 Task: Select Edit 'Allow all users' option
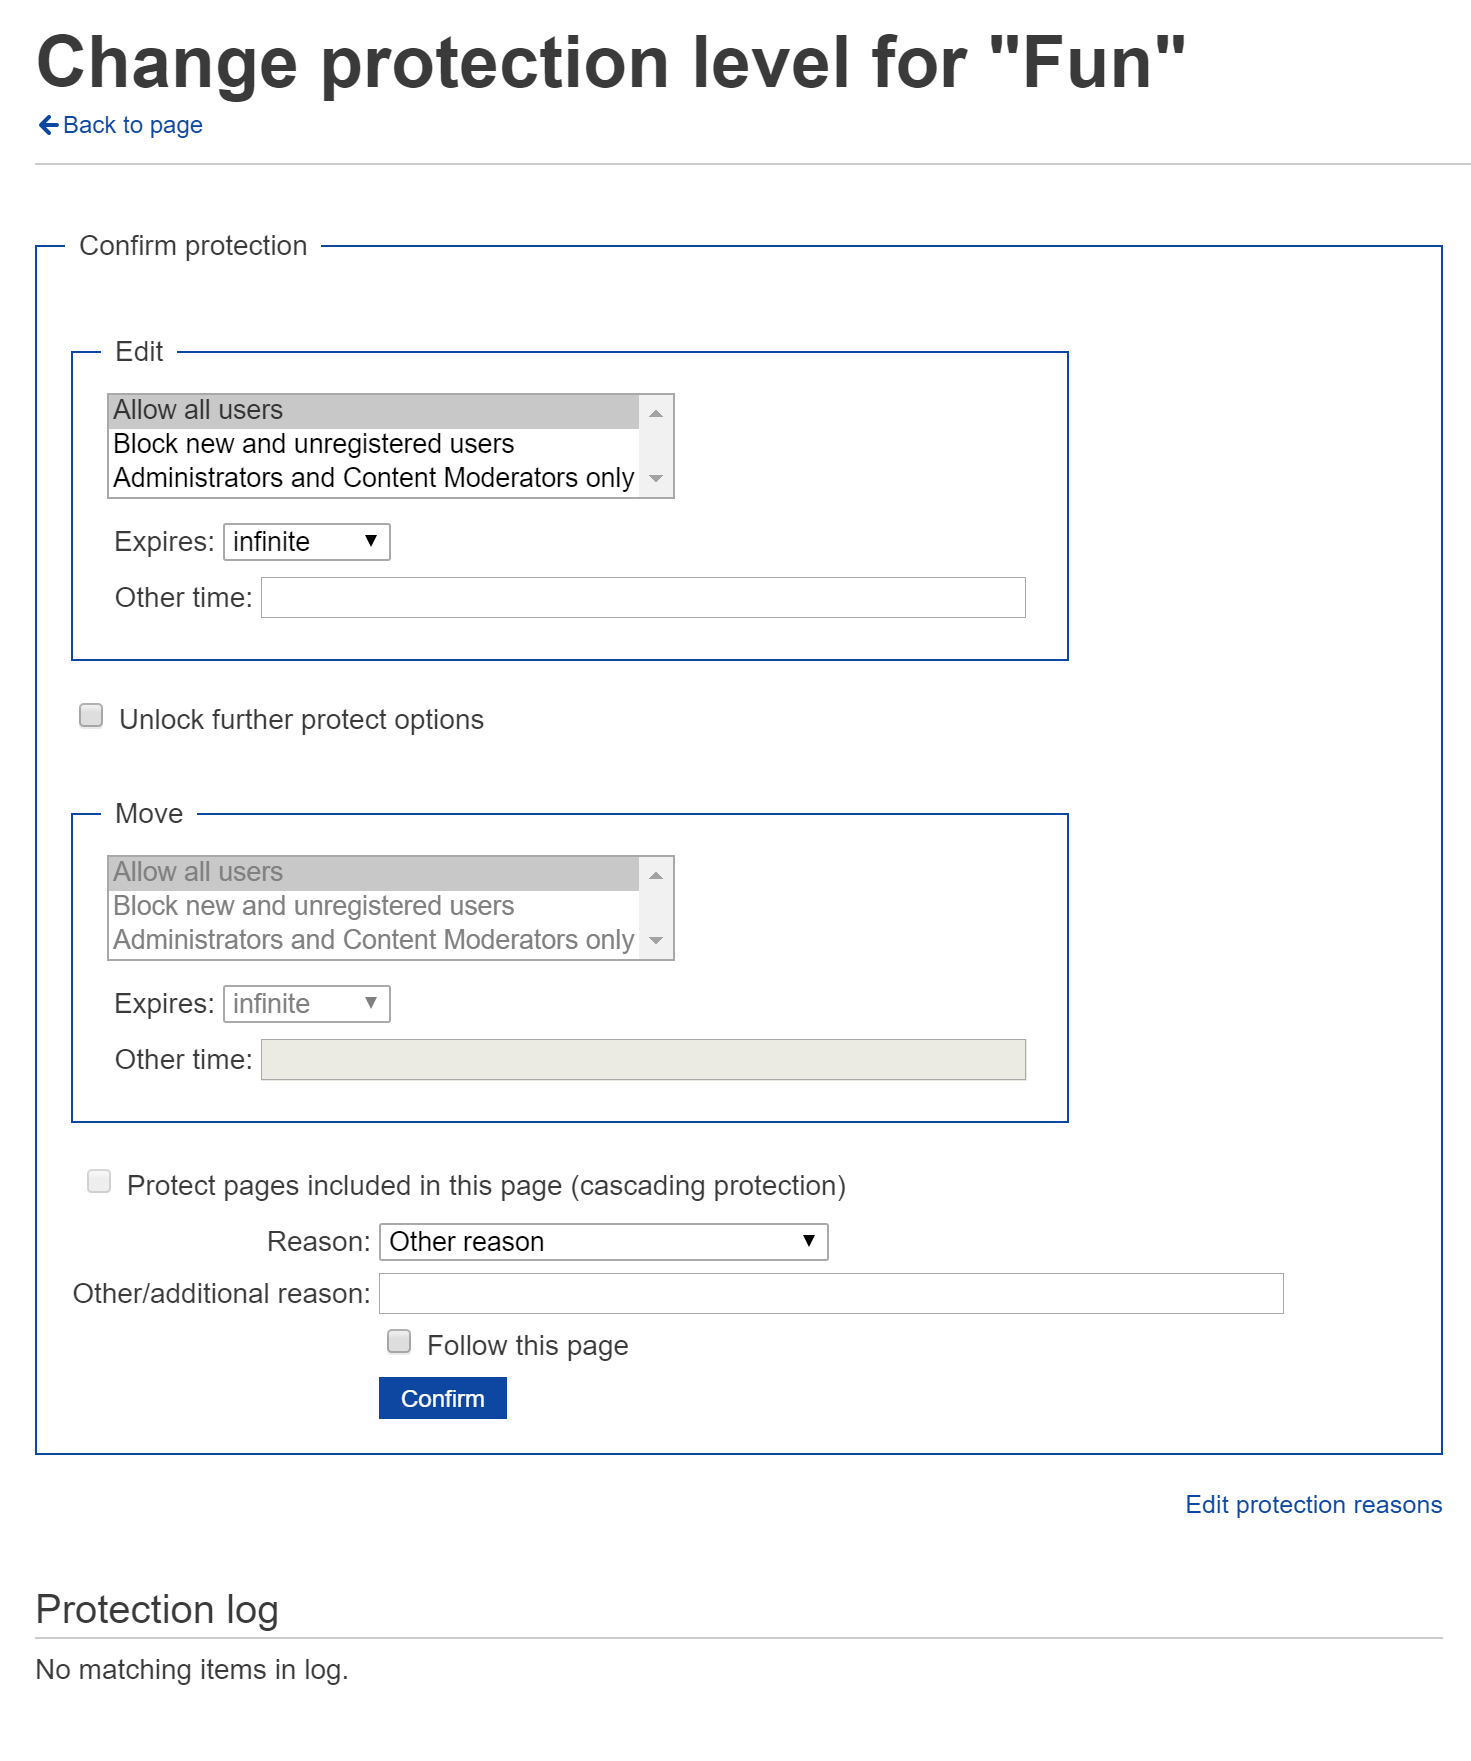click(198, 410)
